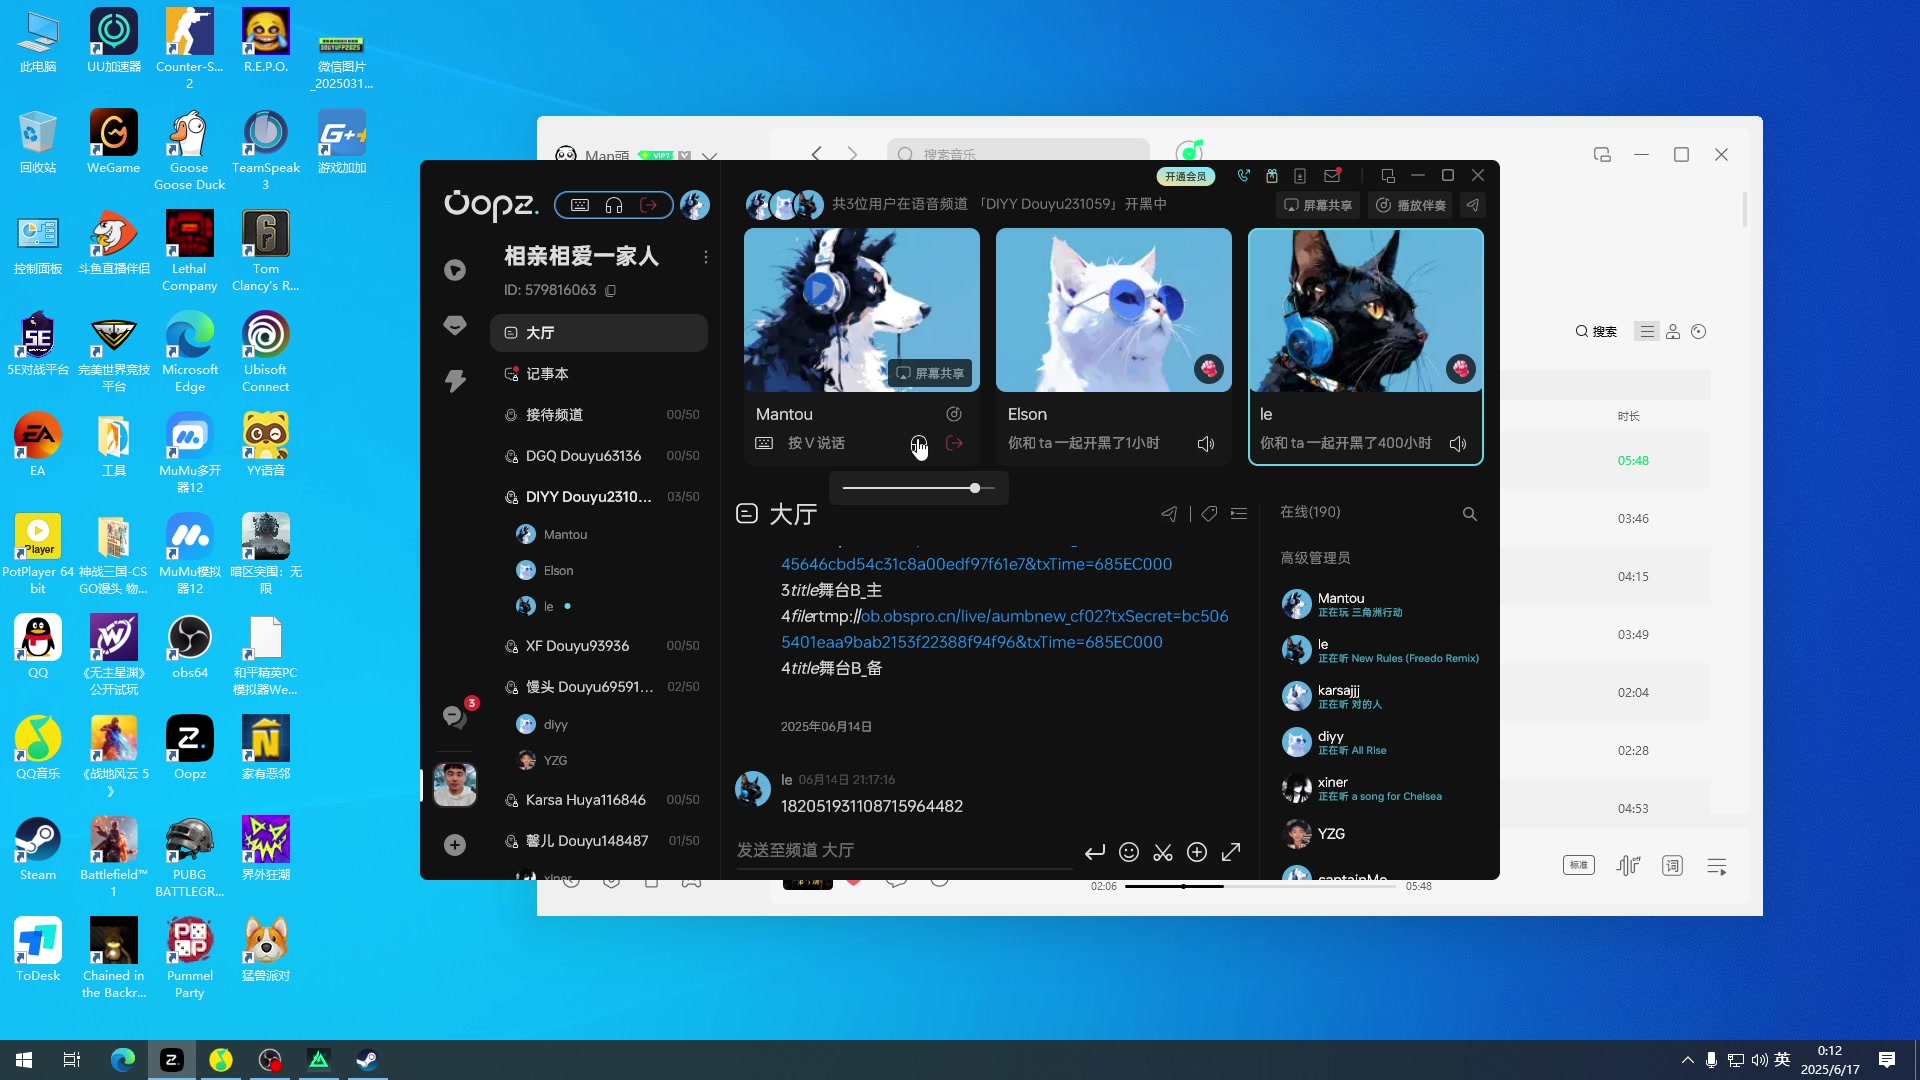1920x1080 pixels.
Task: Open the gift icon in Oopz title bar
Action: coord(1272,176)
